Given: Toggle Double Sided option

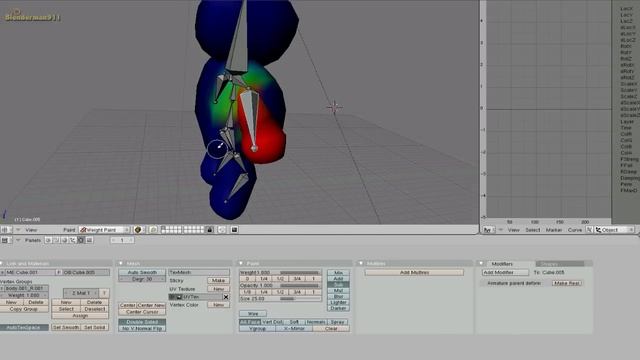Looking at the screenshot, I should click(x=142, y=322).
